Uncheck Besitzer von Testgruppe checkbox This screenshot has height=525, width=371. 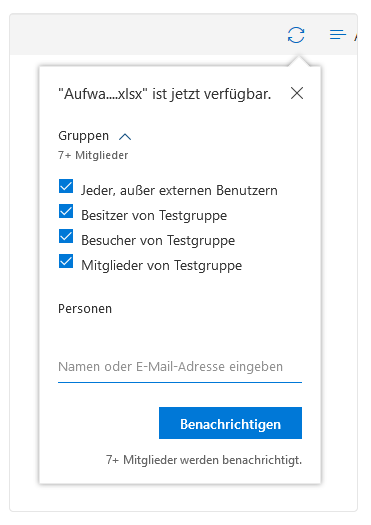click(x=66, y=211)
